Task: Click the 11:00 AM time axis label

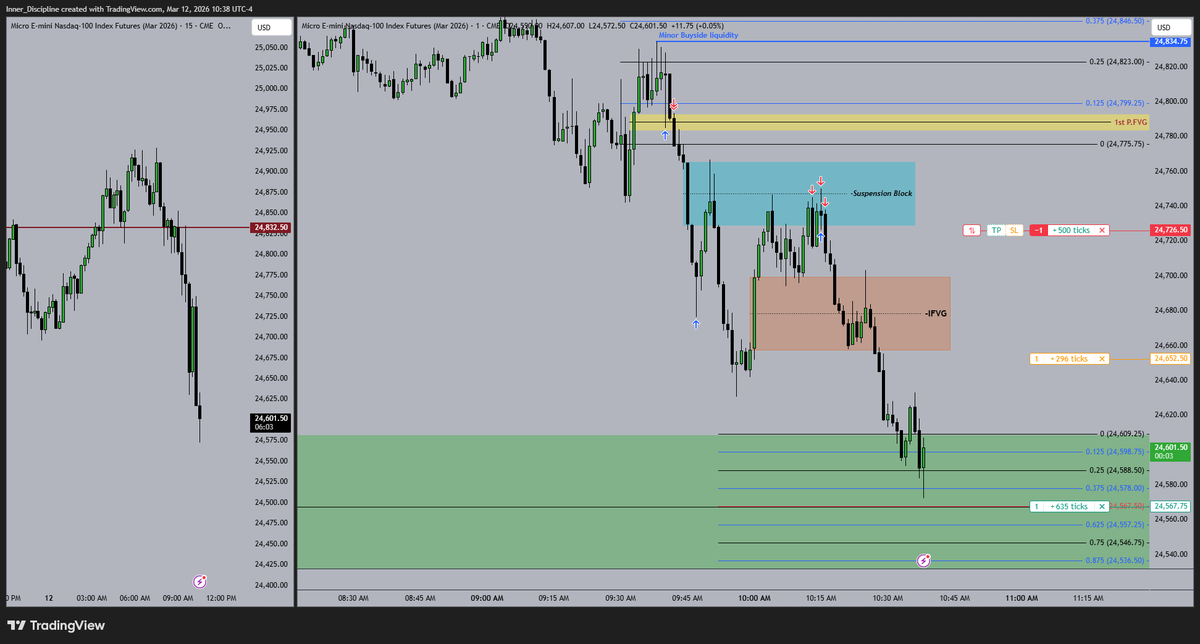Action: click(1021, 598)
